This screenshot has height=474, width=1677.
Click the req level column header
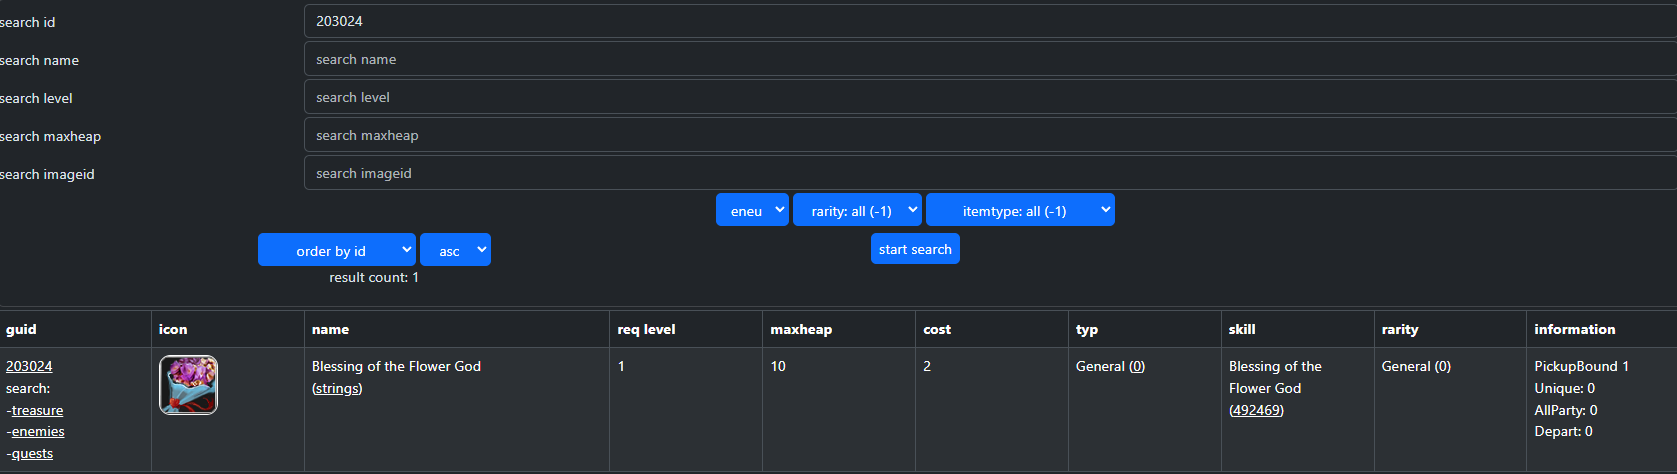(x=646, y=329)
